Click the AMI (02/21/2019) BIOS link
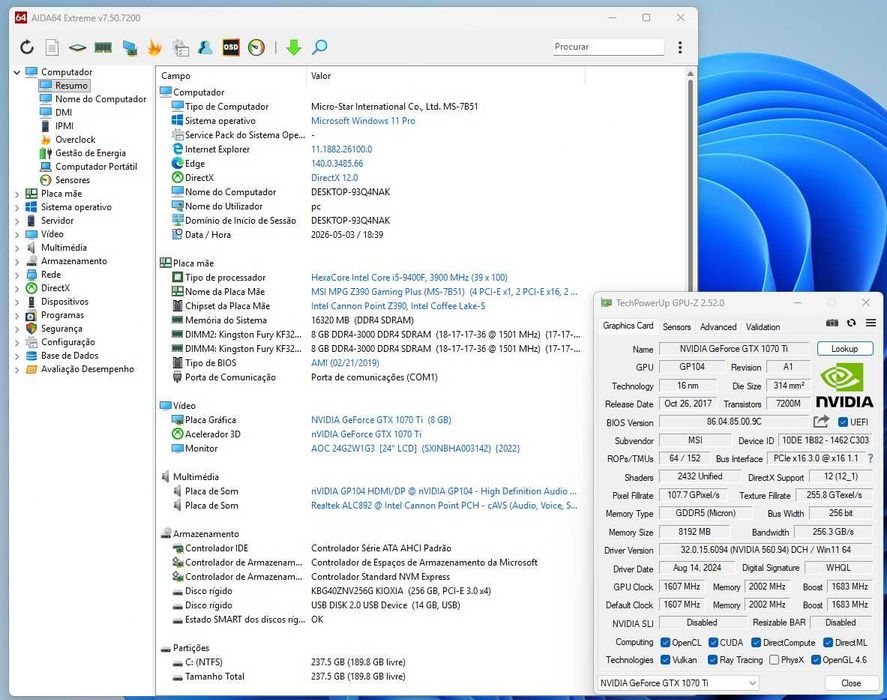Viewport: 887px width, 700px height. [345, 363]
